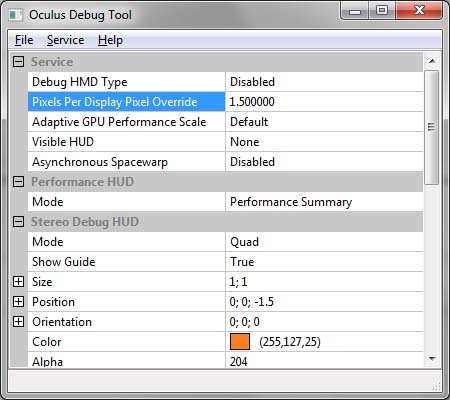Click the Oculus Debug Tool title bar icon
The width and height of the screenshot is (450, 400).
[x=16, y=15]
